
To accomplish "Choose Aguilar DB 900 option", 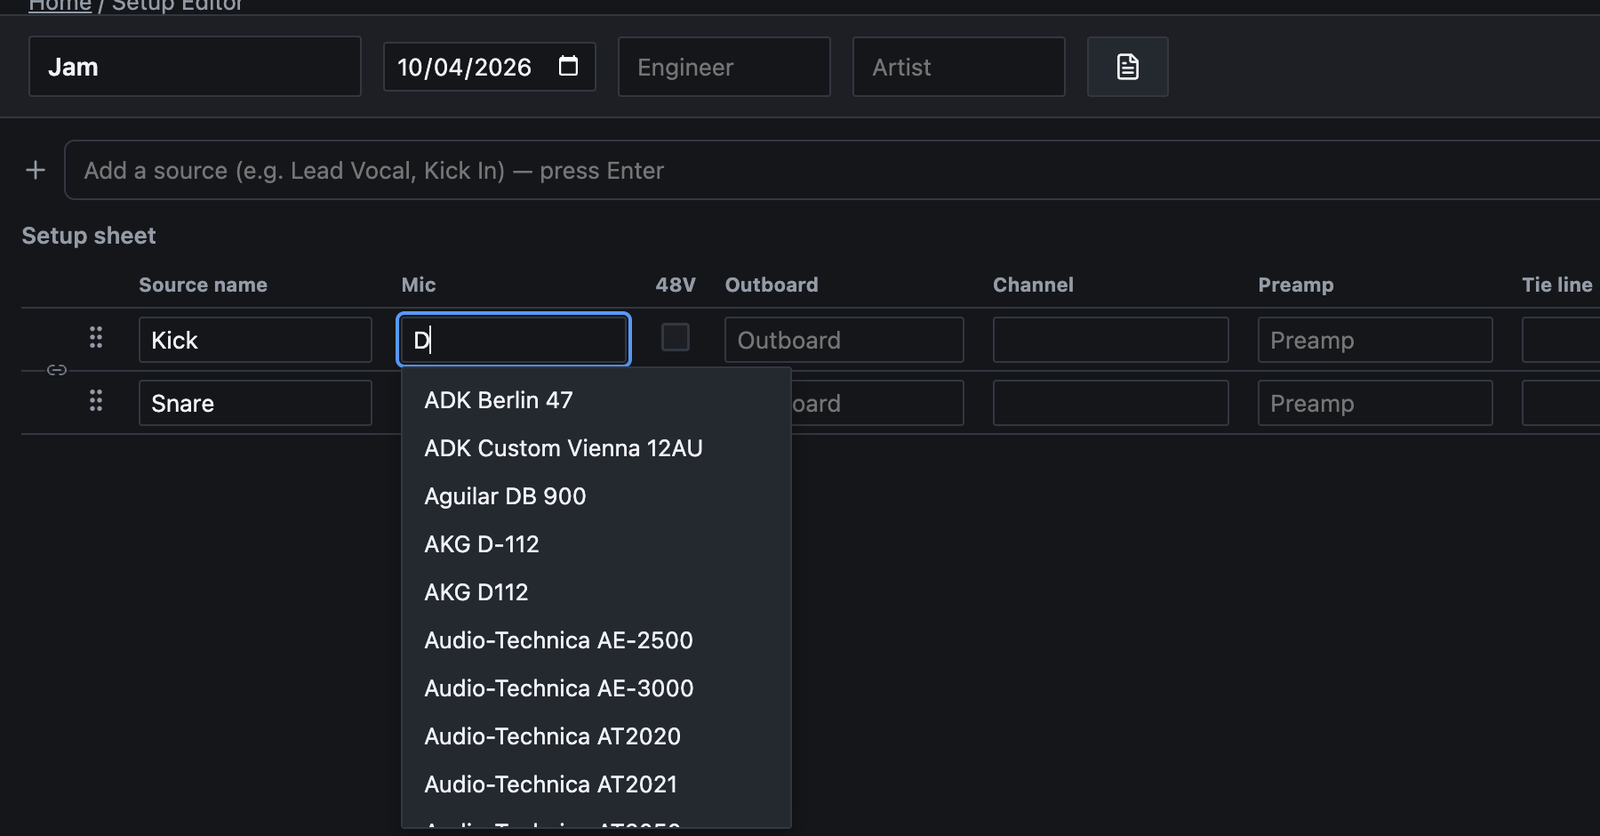I will coord(596,496).
